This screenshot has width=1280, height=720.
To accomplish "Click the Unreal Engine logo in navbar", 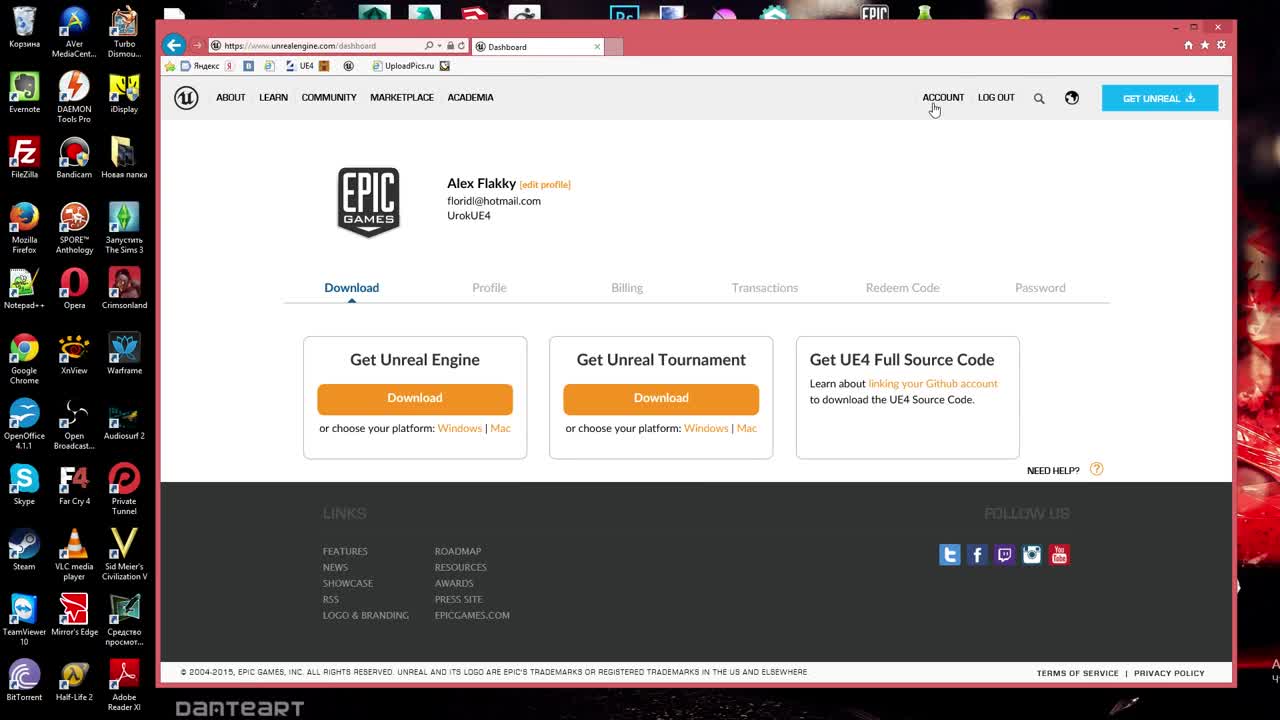I will pos(186,97).
